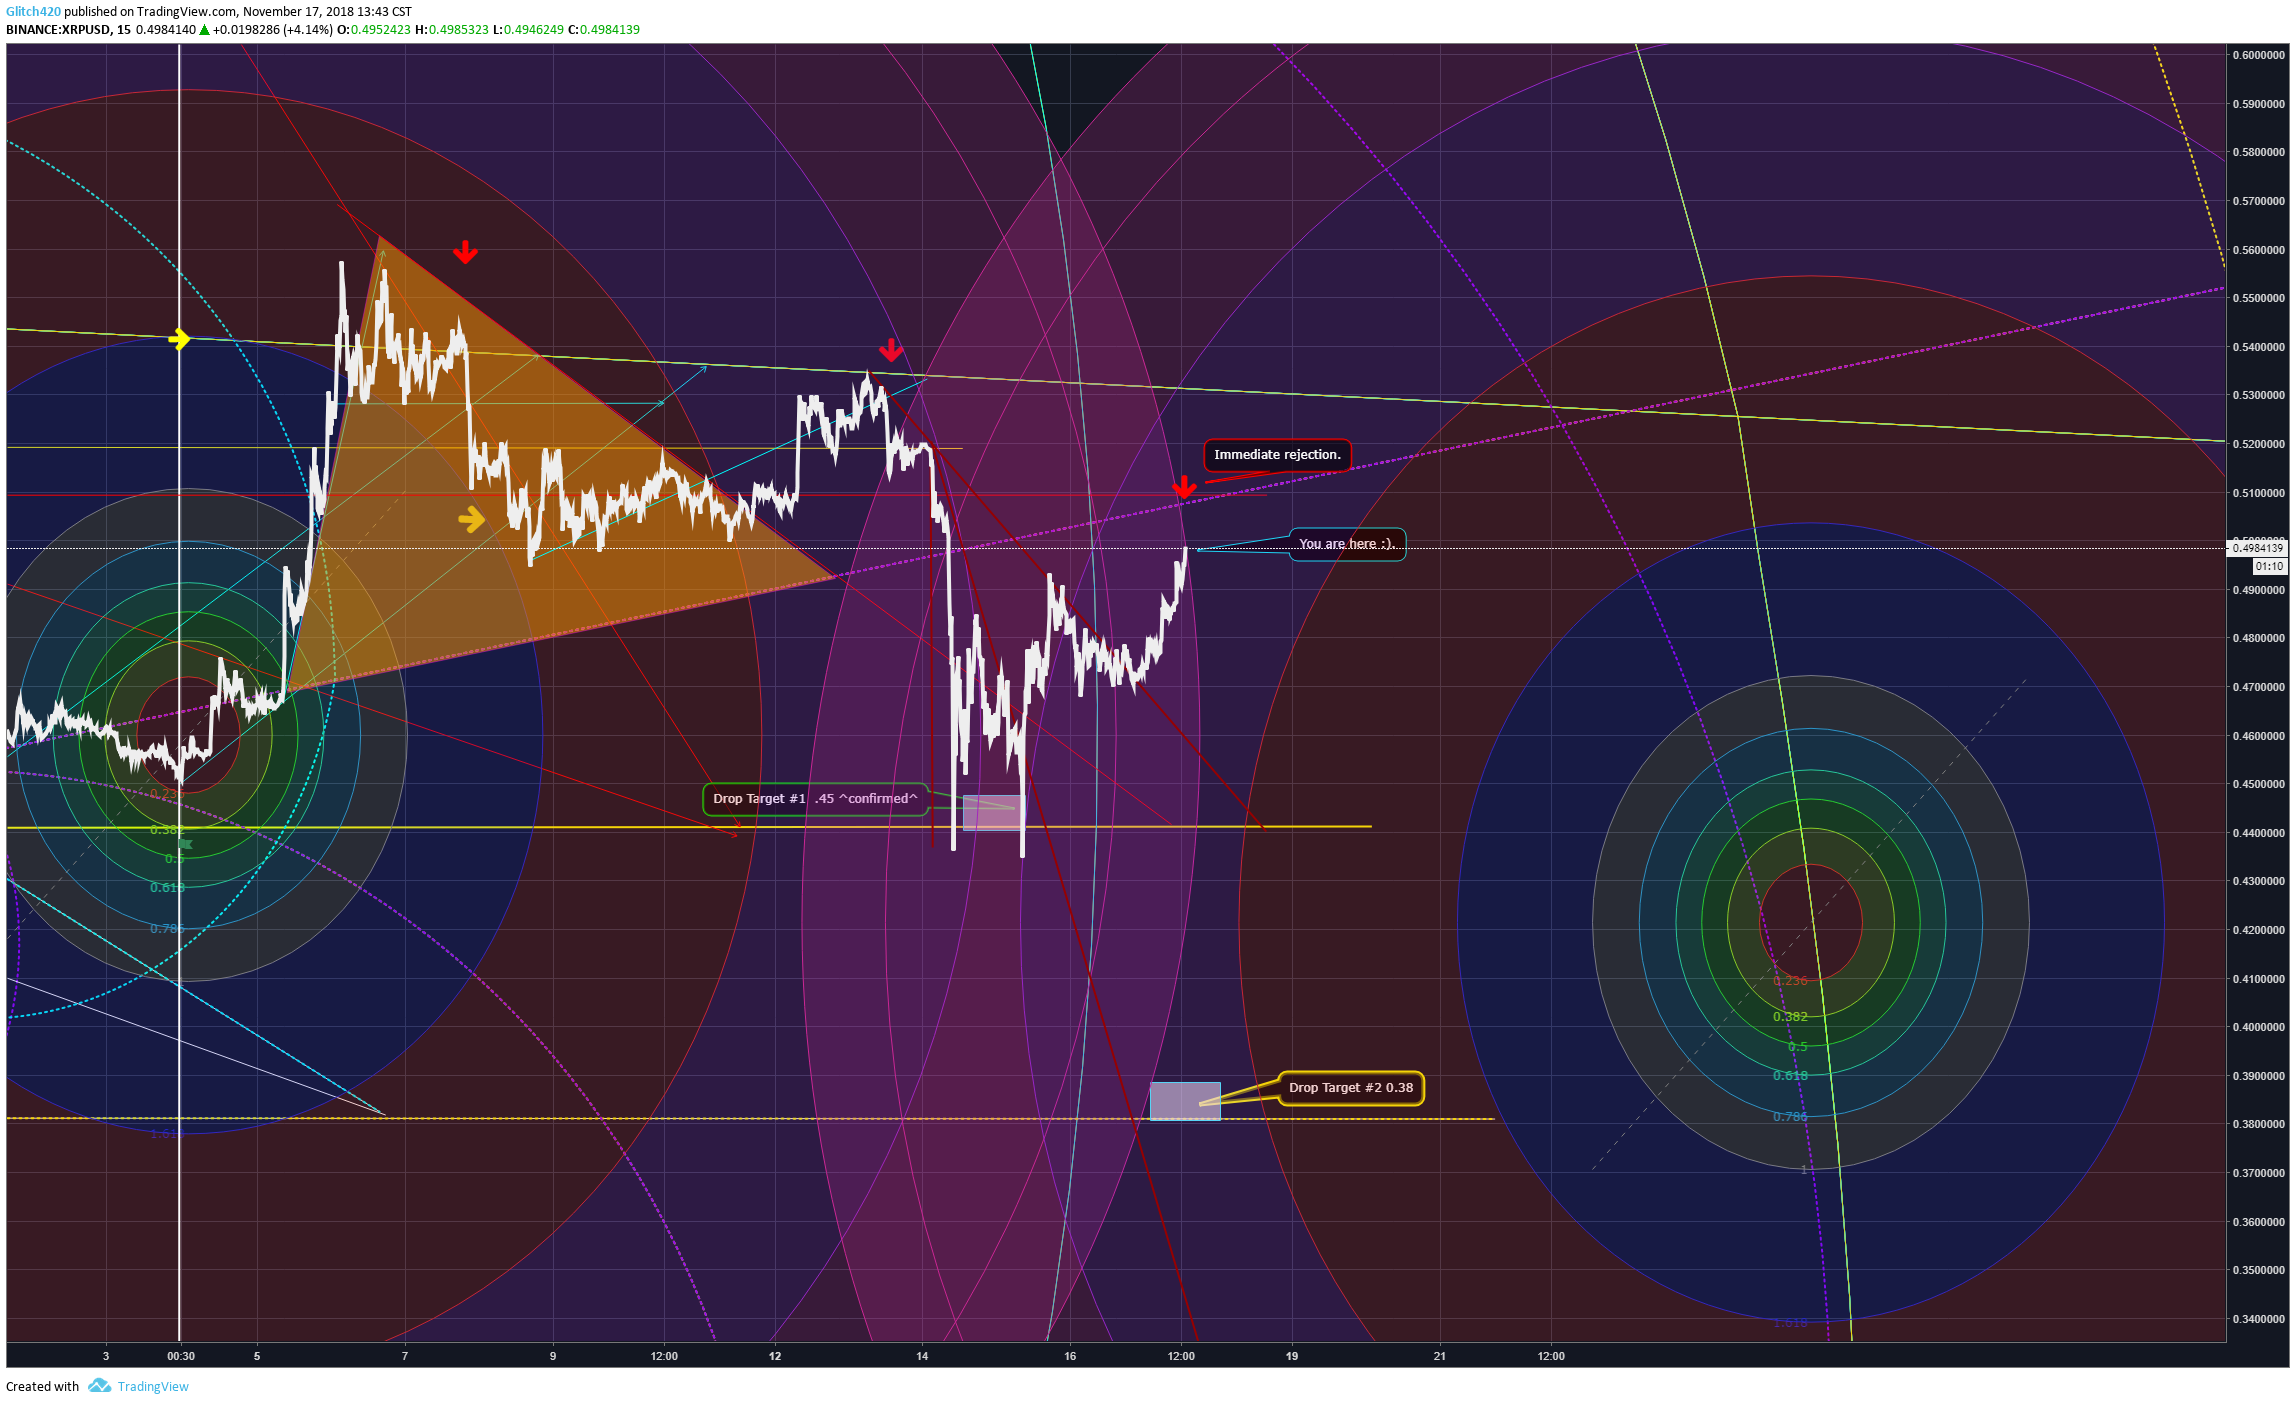Open the TradingView link at bottom

[153, 1386]
